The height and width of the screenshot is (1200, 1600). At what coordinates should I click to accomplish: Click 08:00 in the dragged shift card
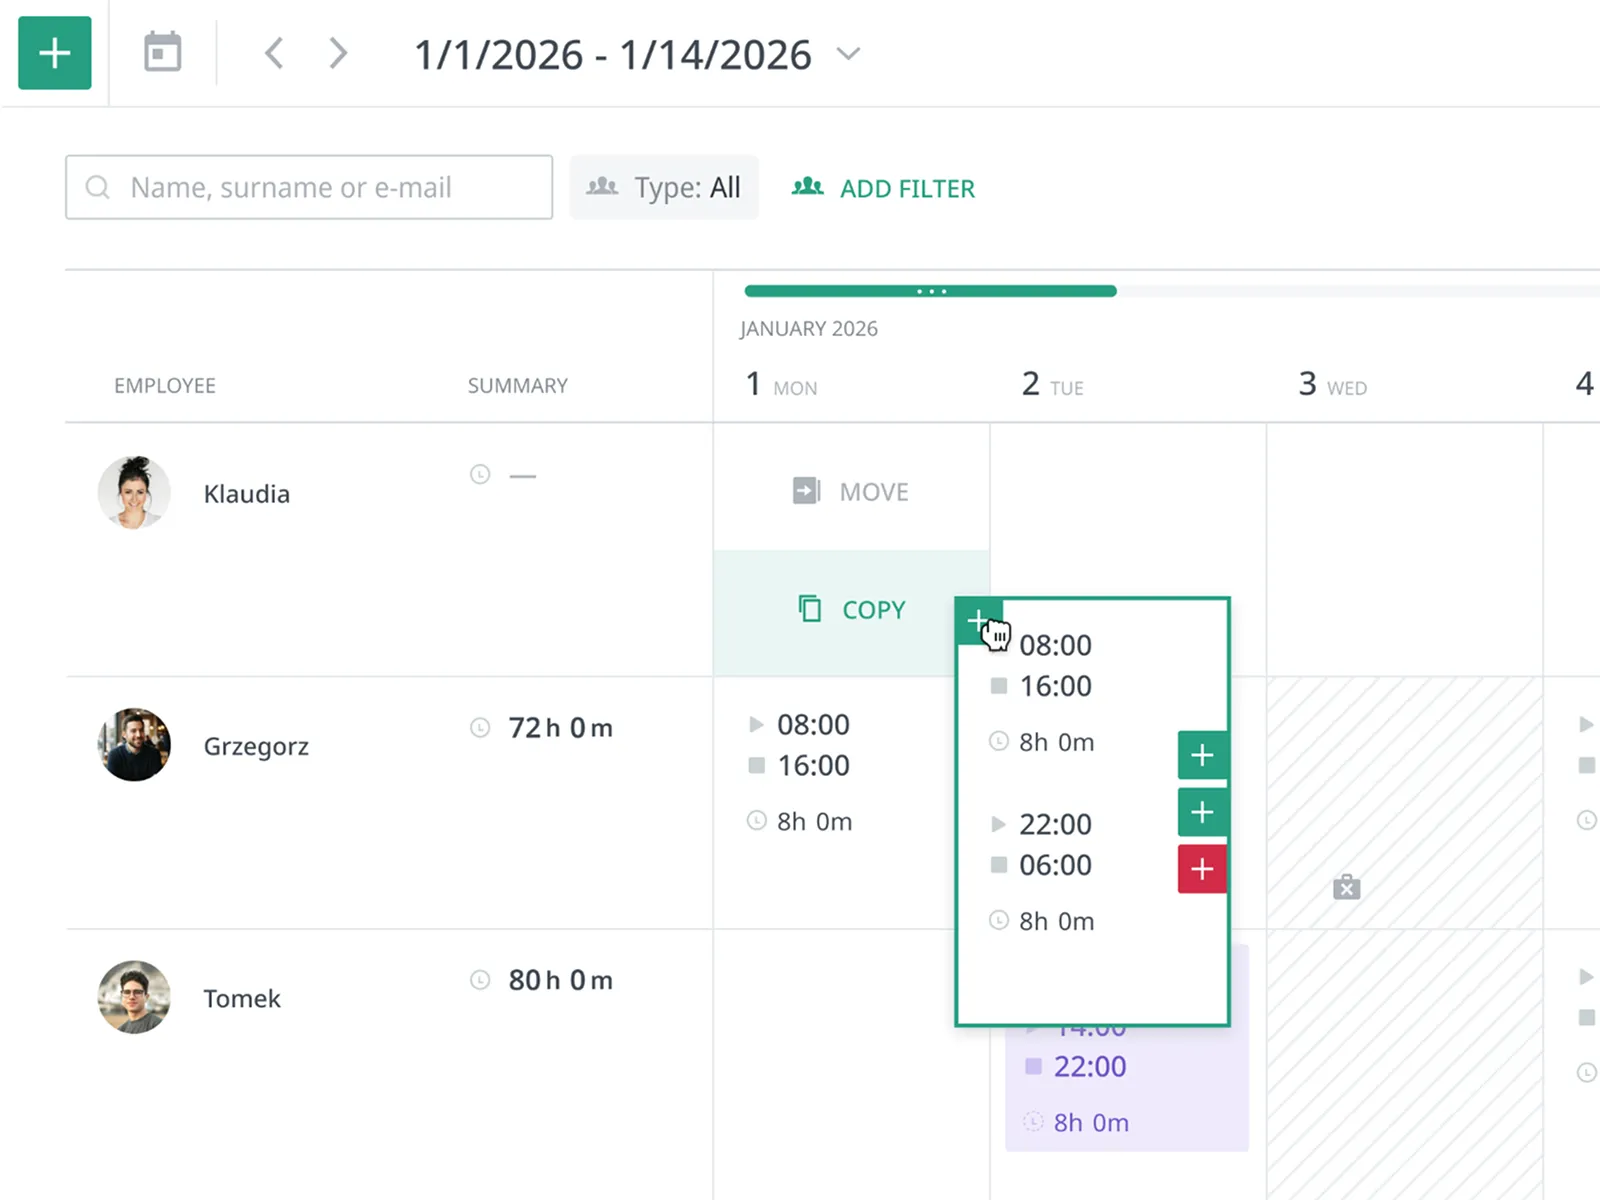point(1055,645)
